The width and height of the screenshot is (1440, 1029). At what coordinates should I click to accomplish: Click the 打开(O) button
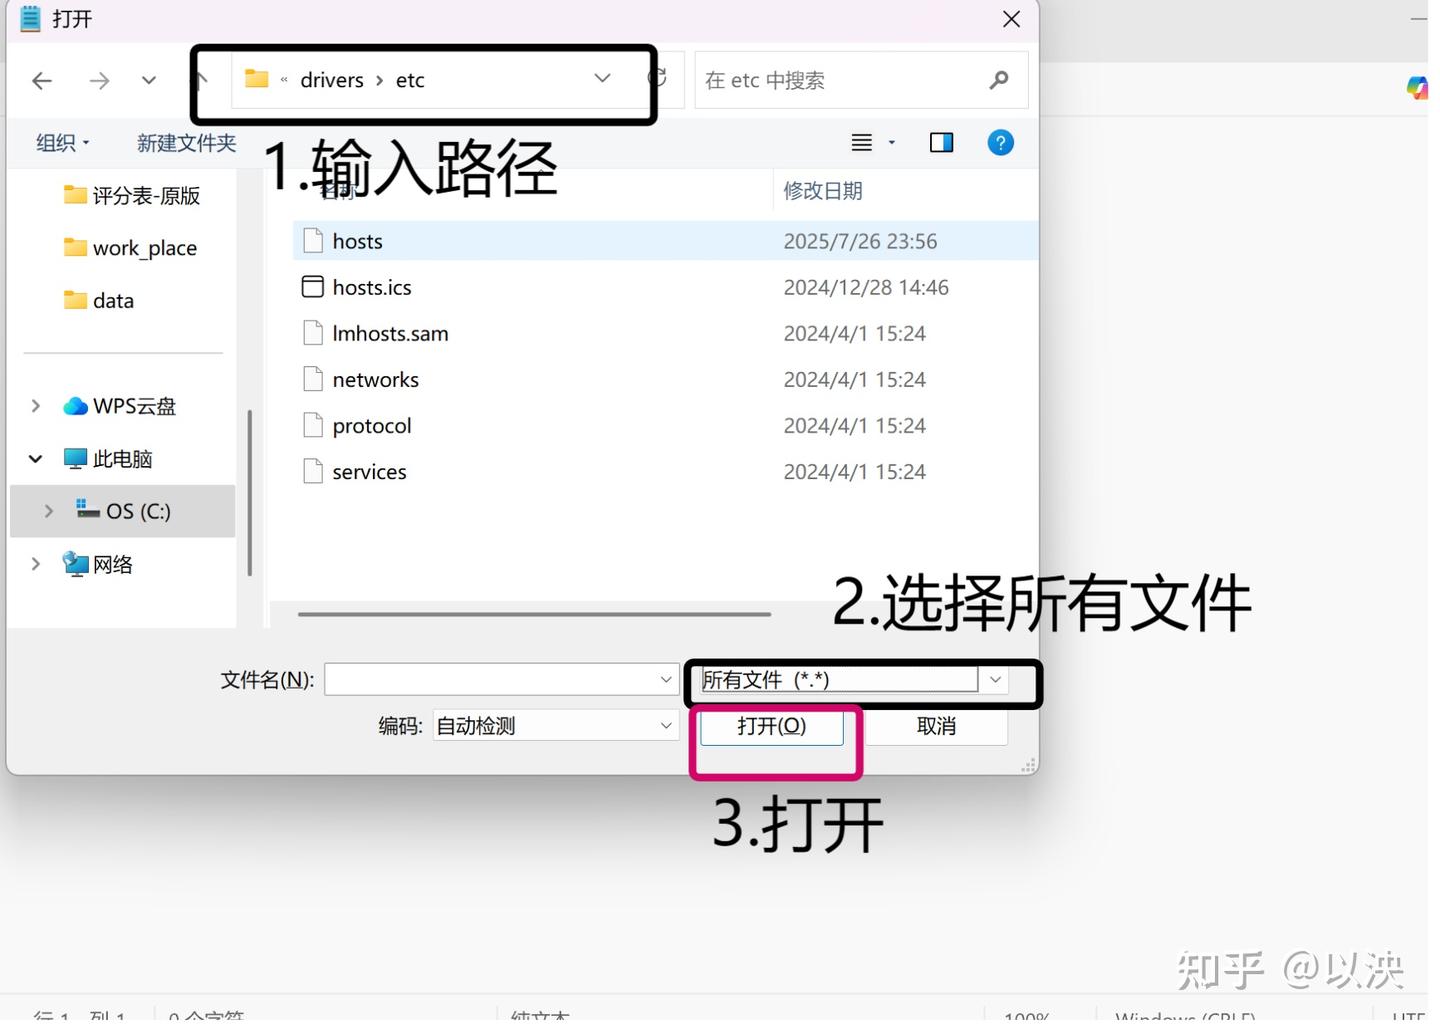pyautogui.click(x=773, y=726)
